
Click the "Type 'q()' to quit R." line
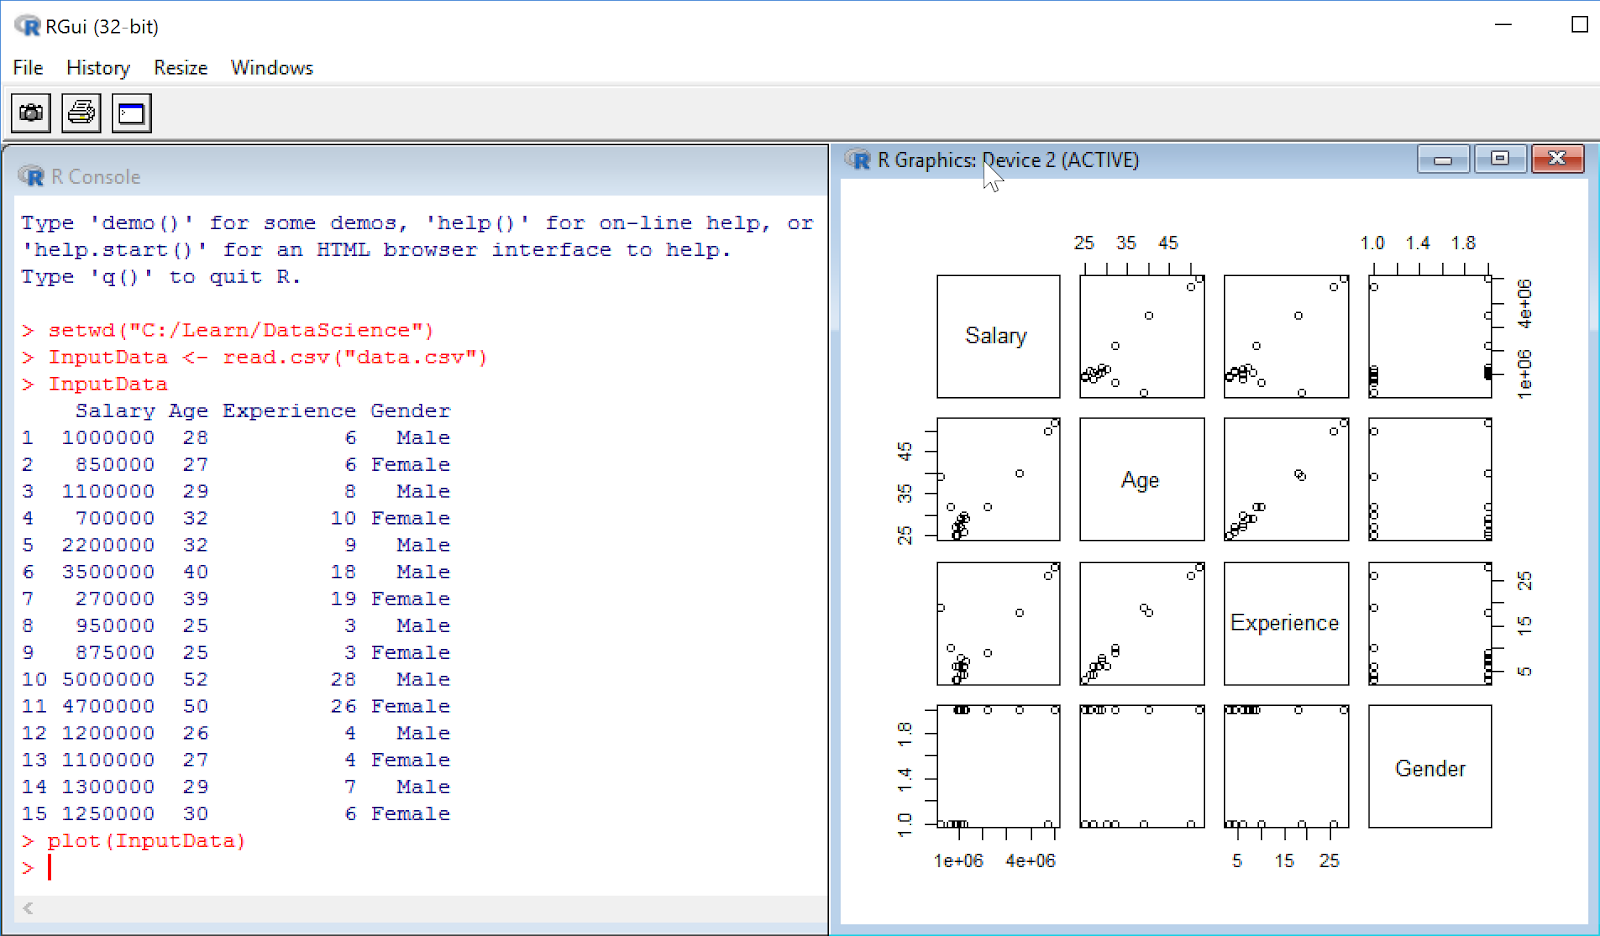[160, 277]
